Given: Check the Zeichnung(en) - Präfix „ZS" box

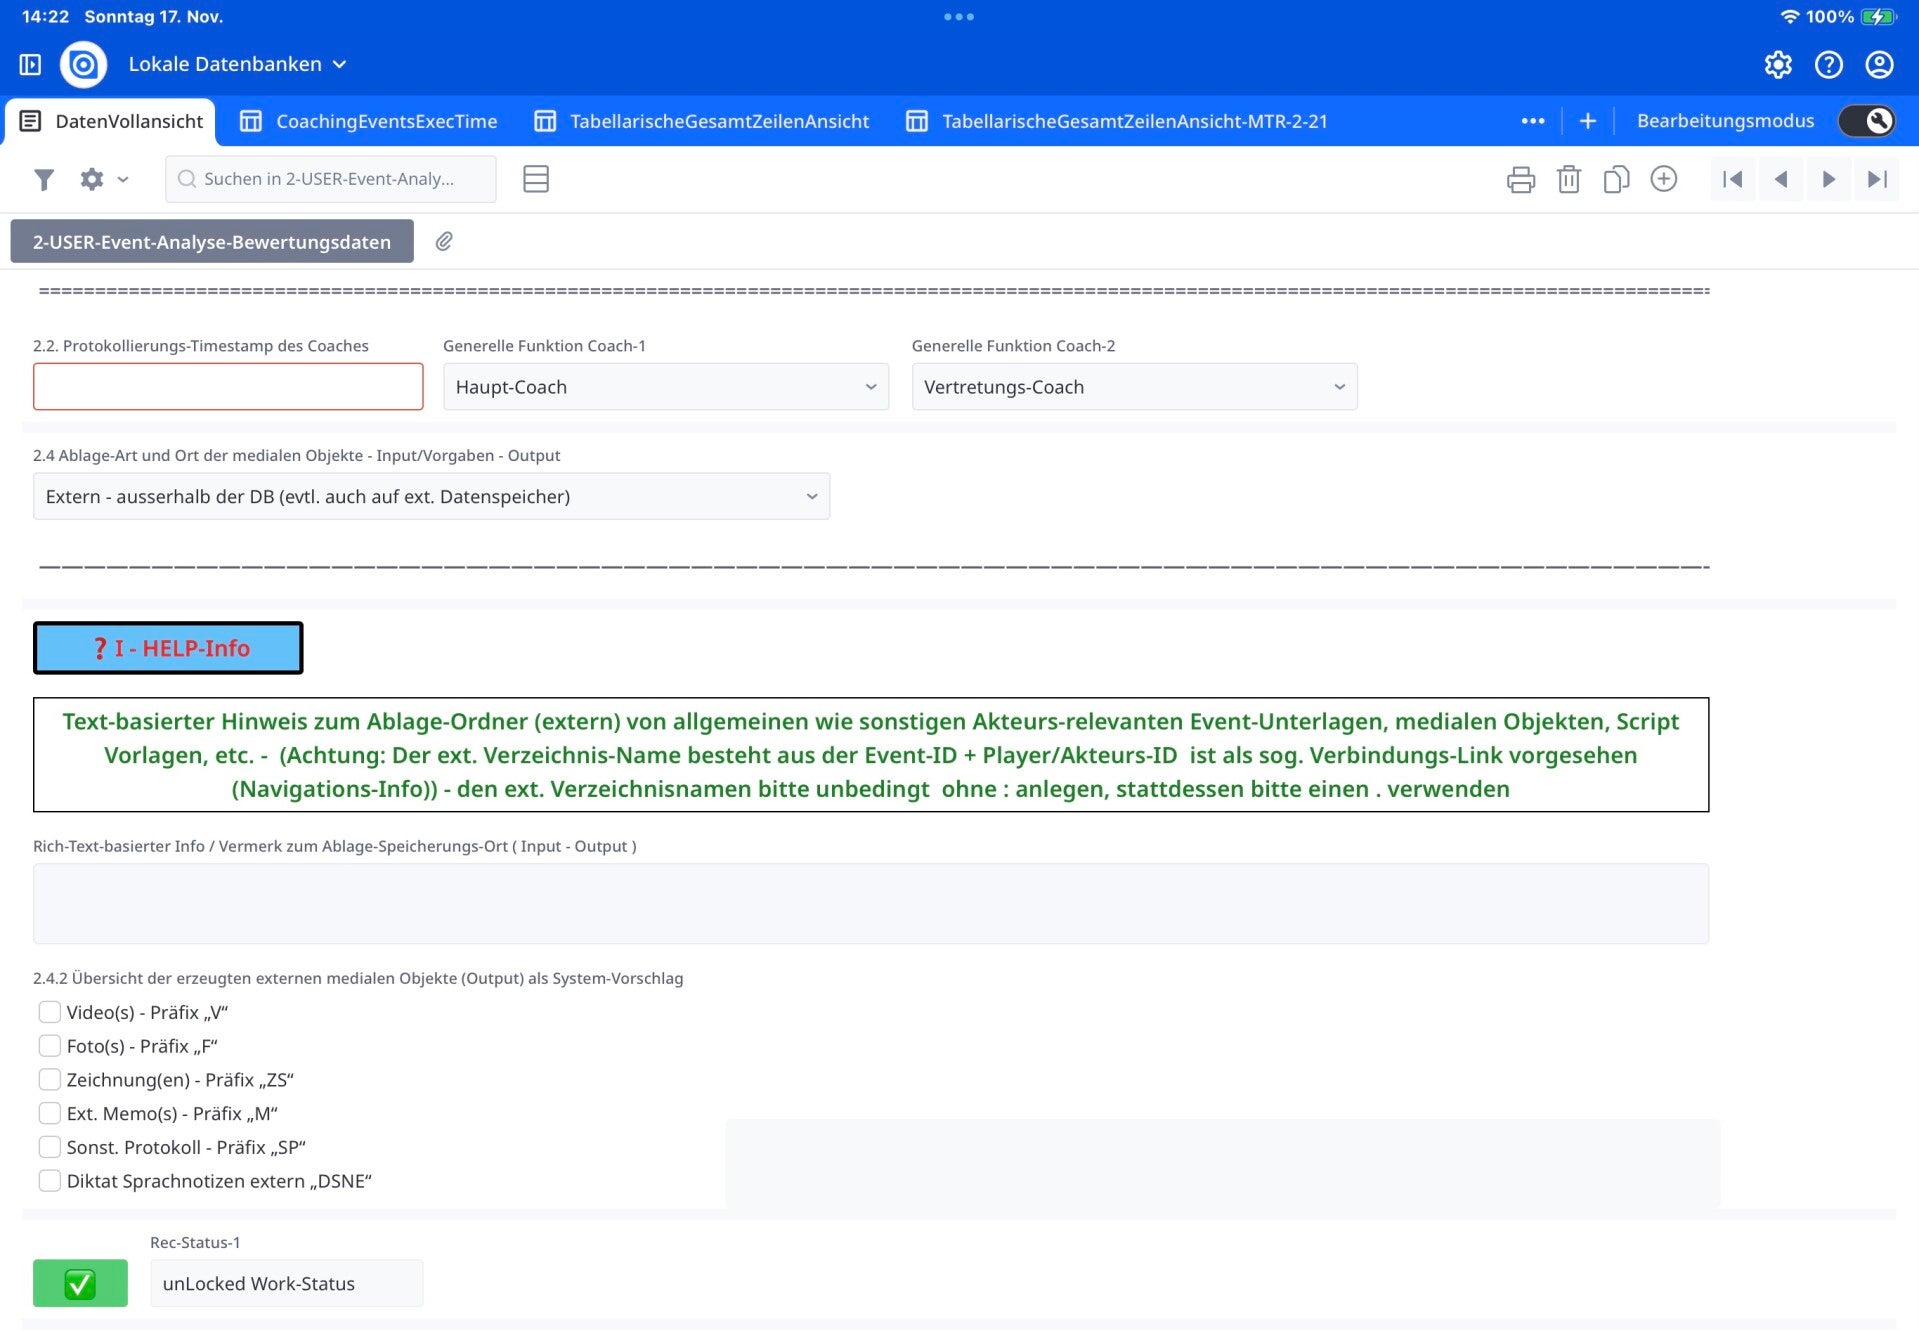Looking at the screenshot, I should [x=49, y=1080].
